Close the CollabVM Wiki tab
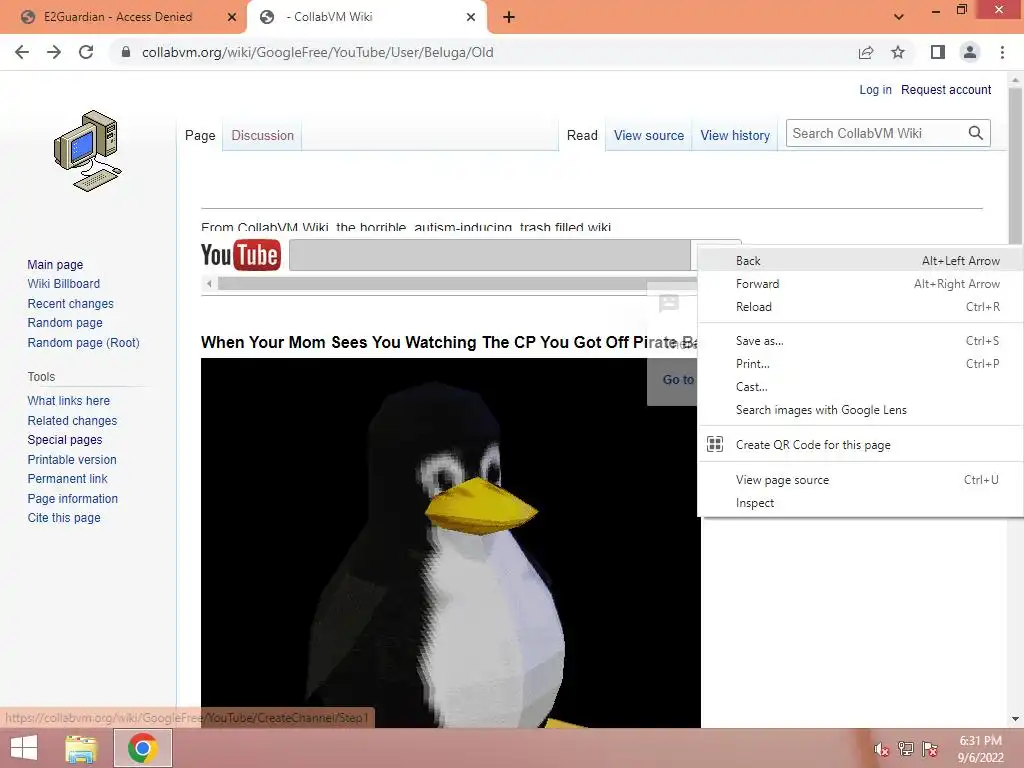 click(471, 17)
